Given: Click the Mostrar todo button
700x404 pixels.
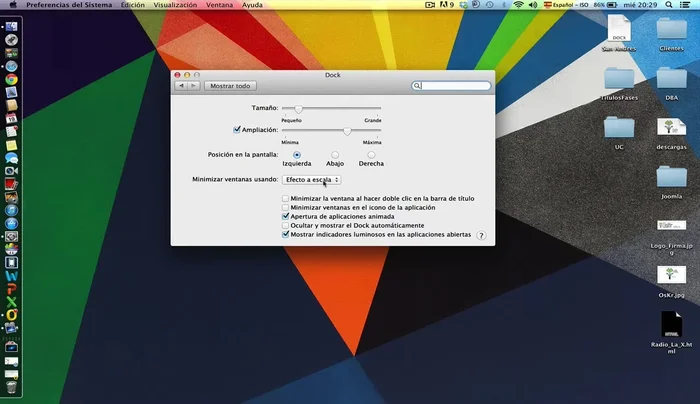Looking at the screenshot, I should [x=229, y=86].
